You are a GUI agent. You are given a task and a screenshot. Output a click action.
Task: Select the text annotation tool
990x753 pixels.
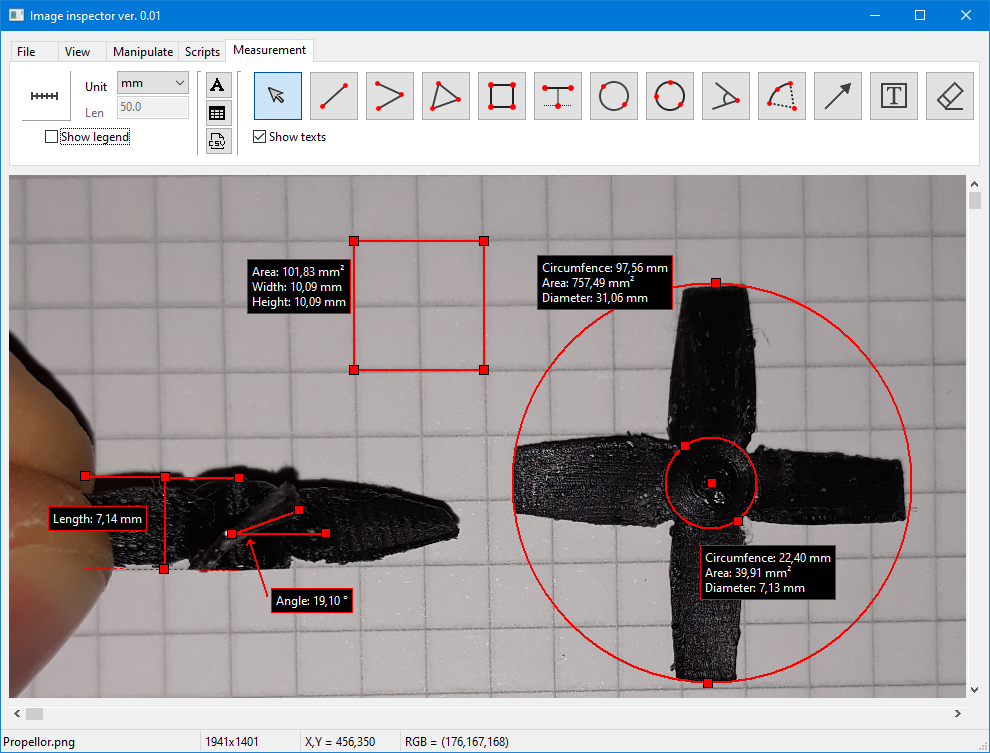click(x=894, y=96)
